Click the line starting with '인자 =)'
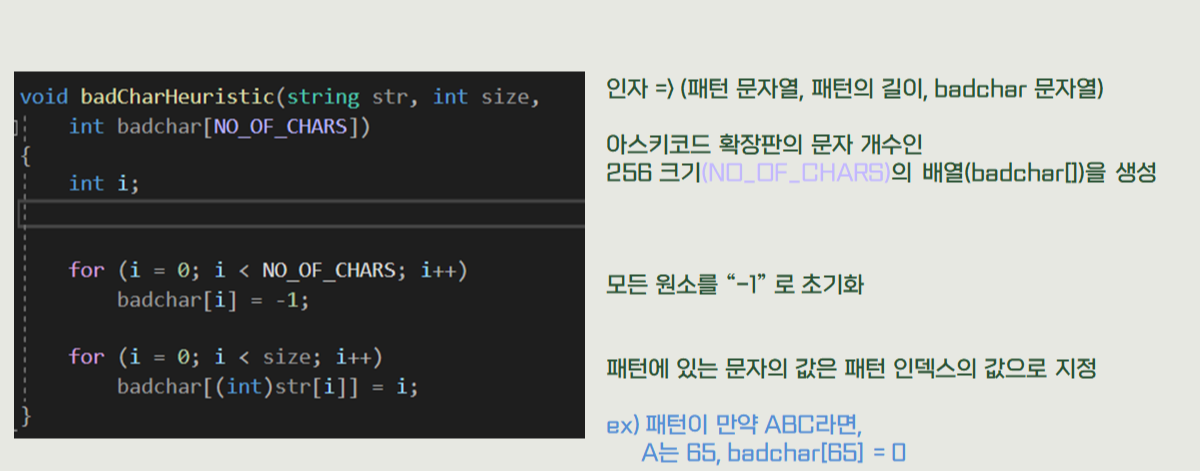The height and width of the screenshot is (471, 1200). coord(855,88)
